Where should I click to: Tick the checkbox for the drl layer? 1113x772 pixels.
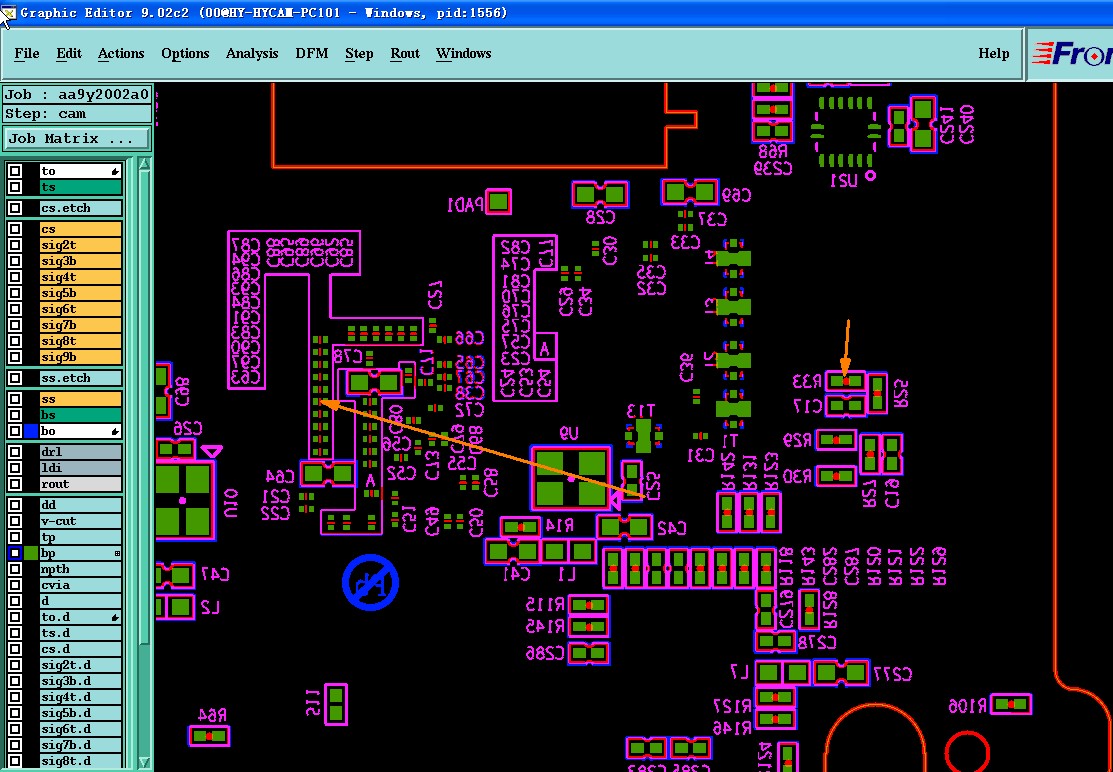(14, 452)
